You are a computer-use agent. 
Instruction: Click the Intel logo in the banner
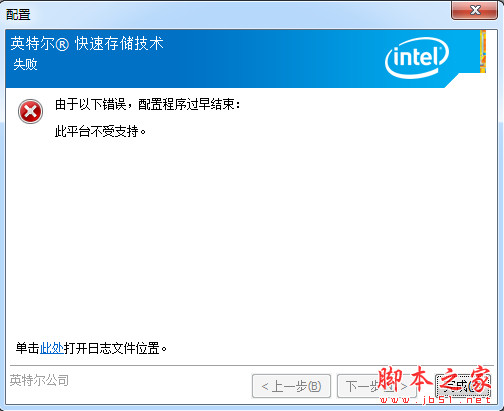[417, 58]
